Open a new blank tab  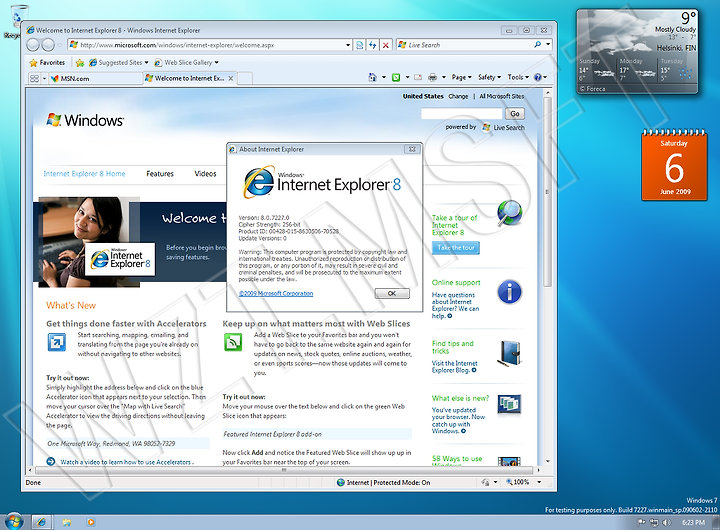coord(245,79)
